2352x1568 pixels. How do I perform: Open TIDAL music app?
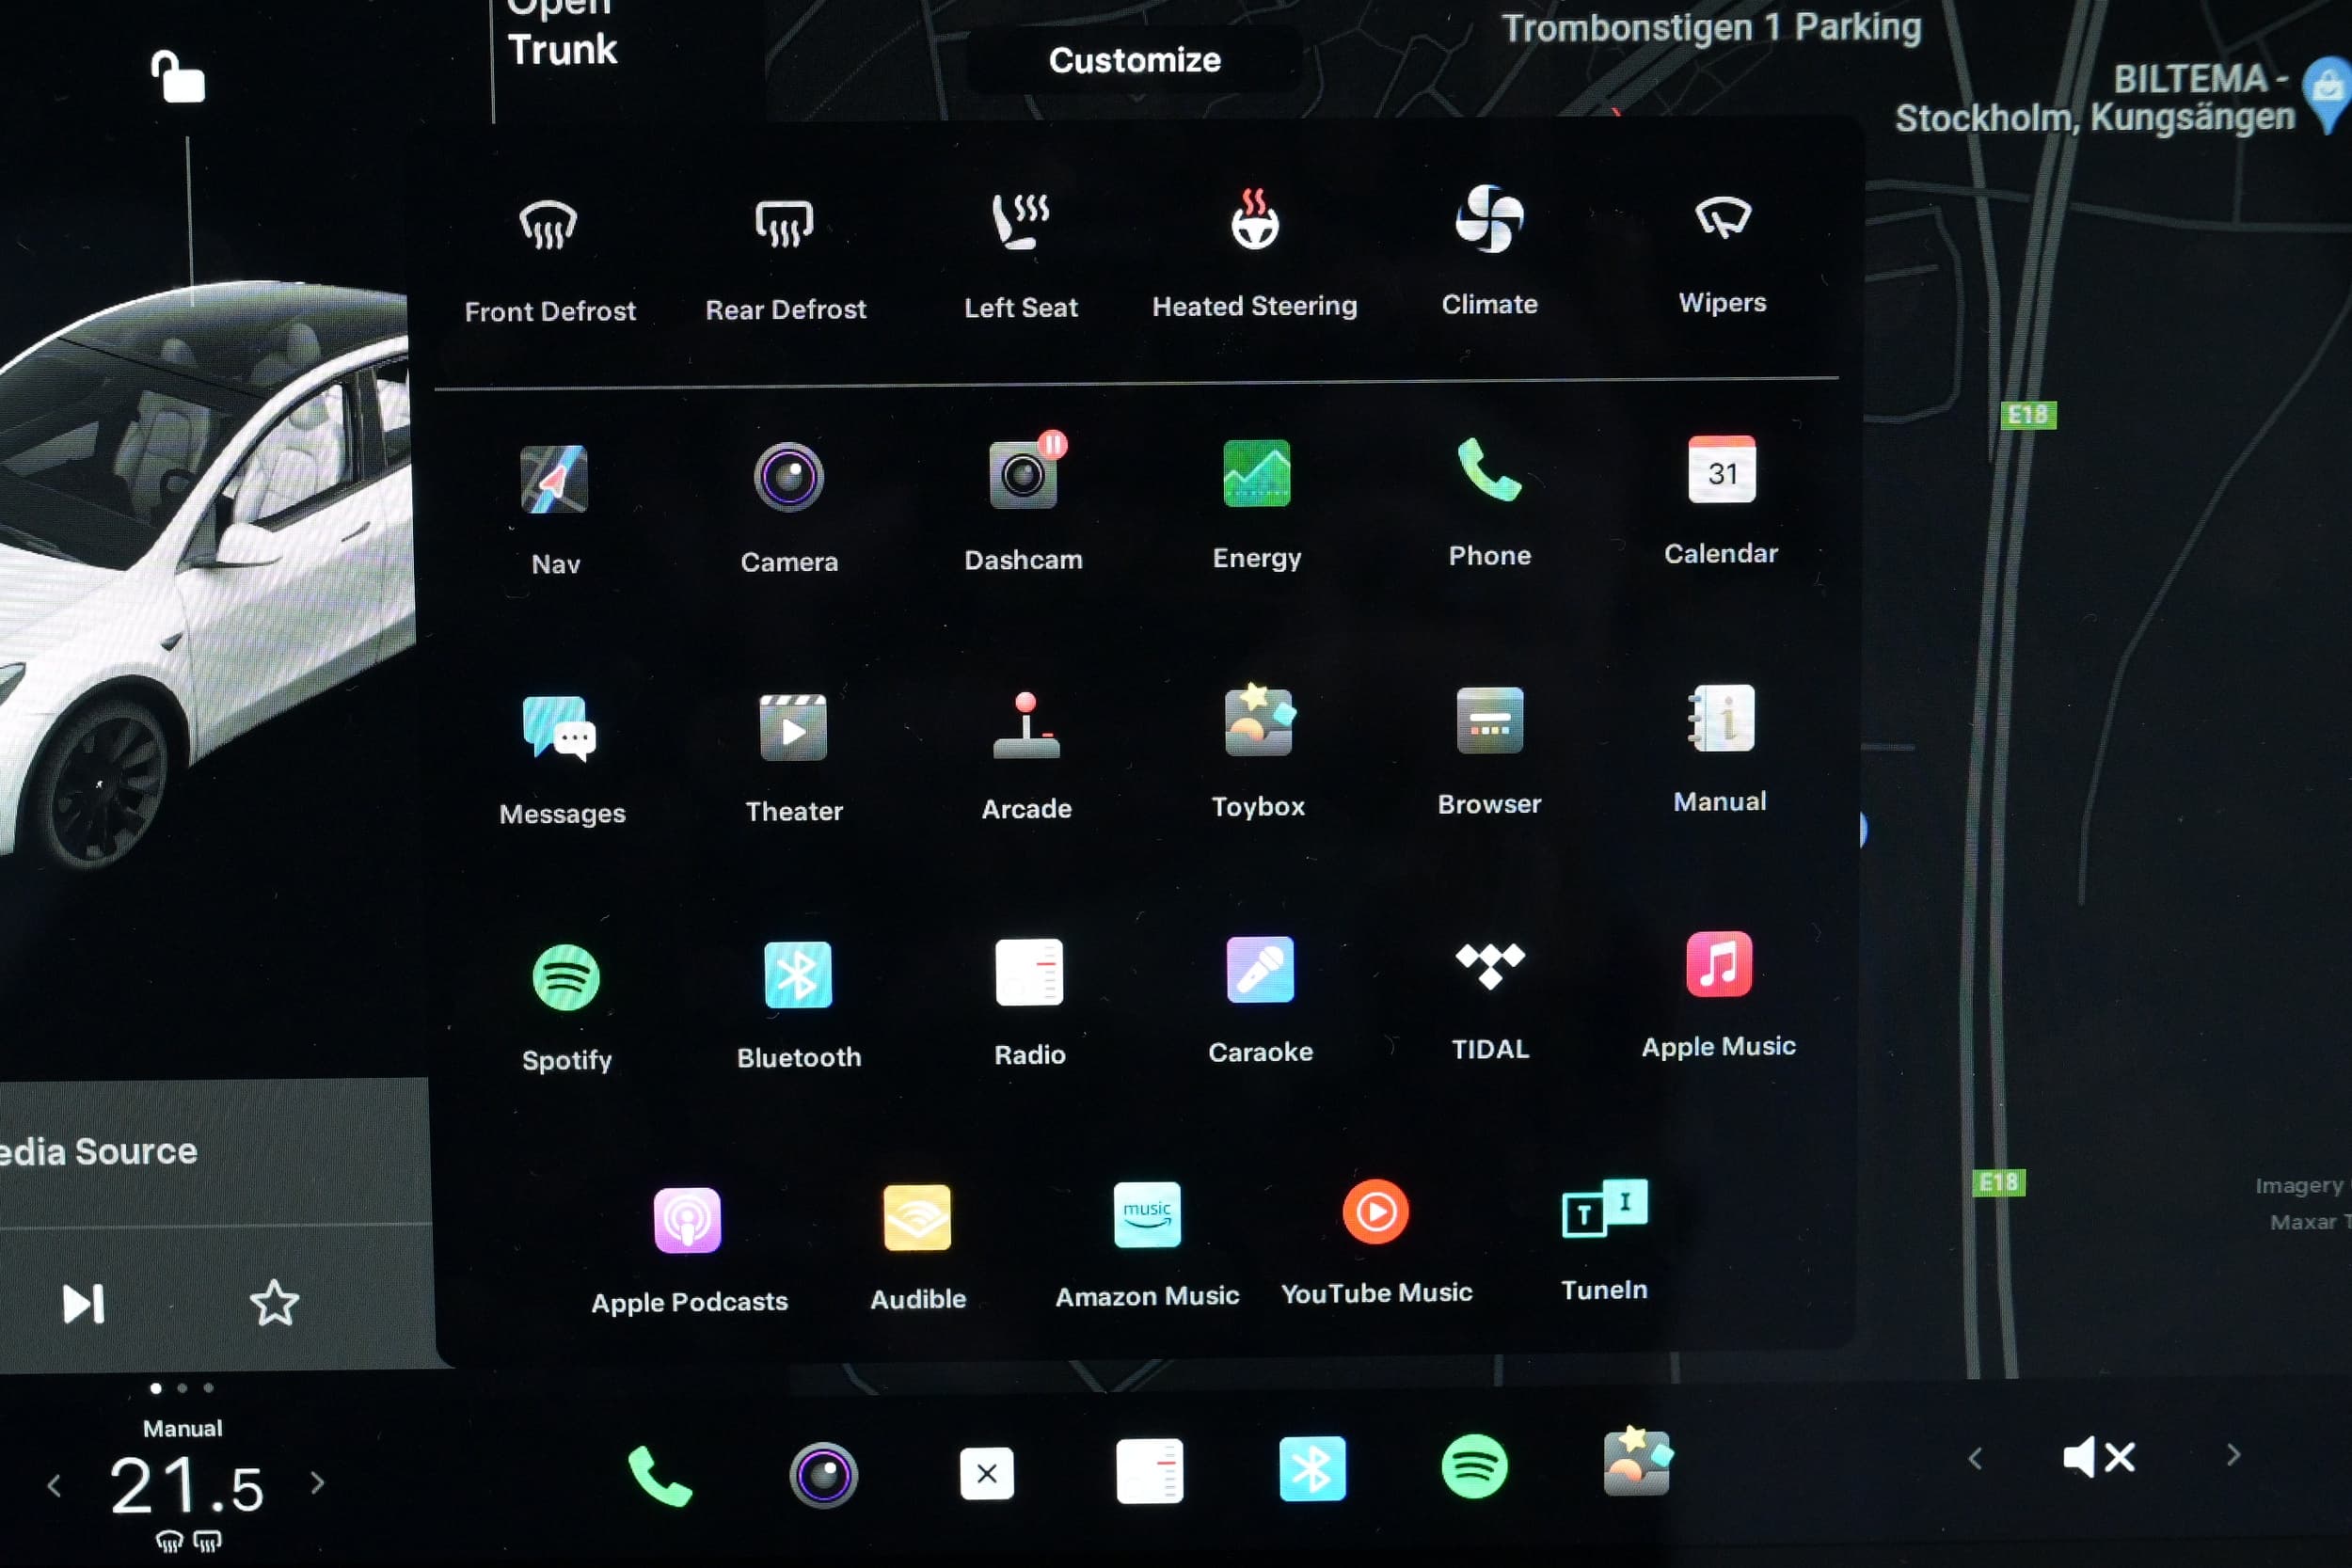coord(1490,968)
